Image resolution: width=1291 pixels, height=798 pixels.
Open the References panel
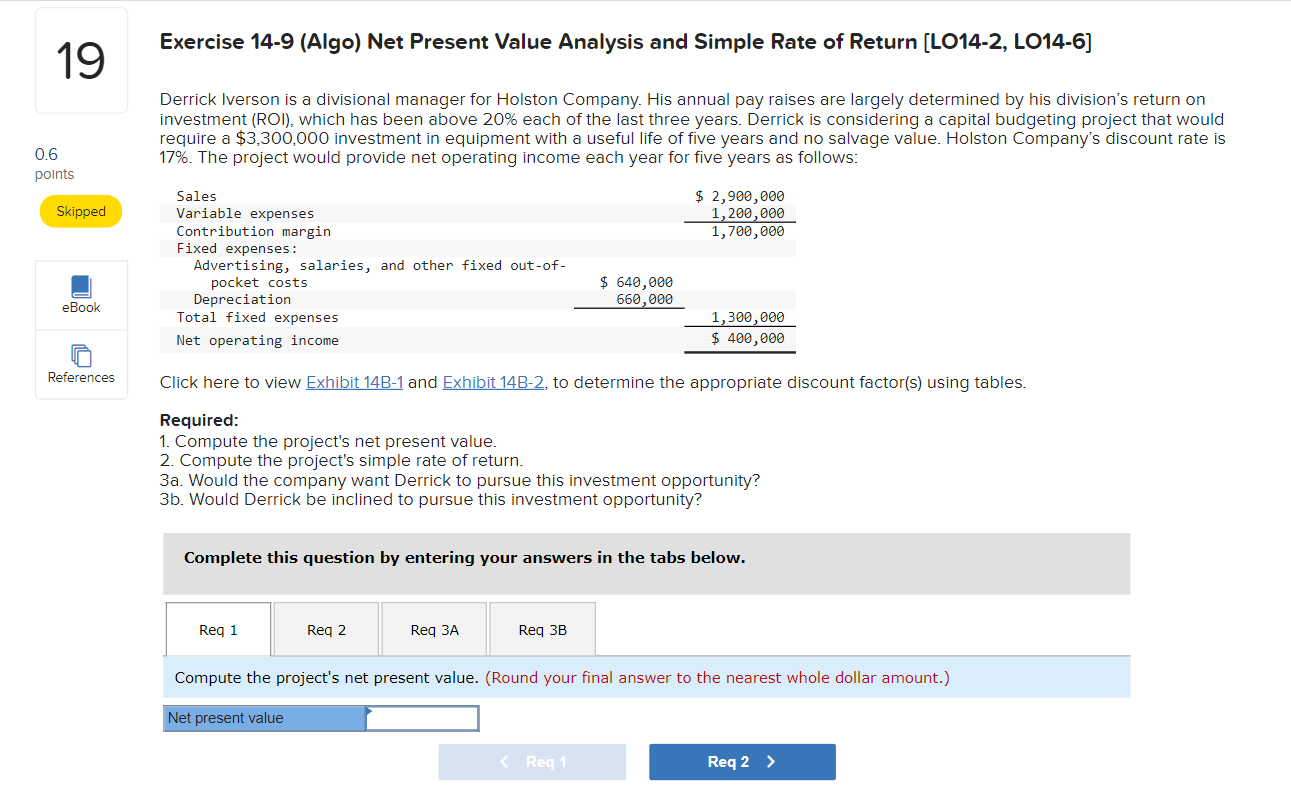(x=80, y=364)
